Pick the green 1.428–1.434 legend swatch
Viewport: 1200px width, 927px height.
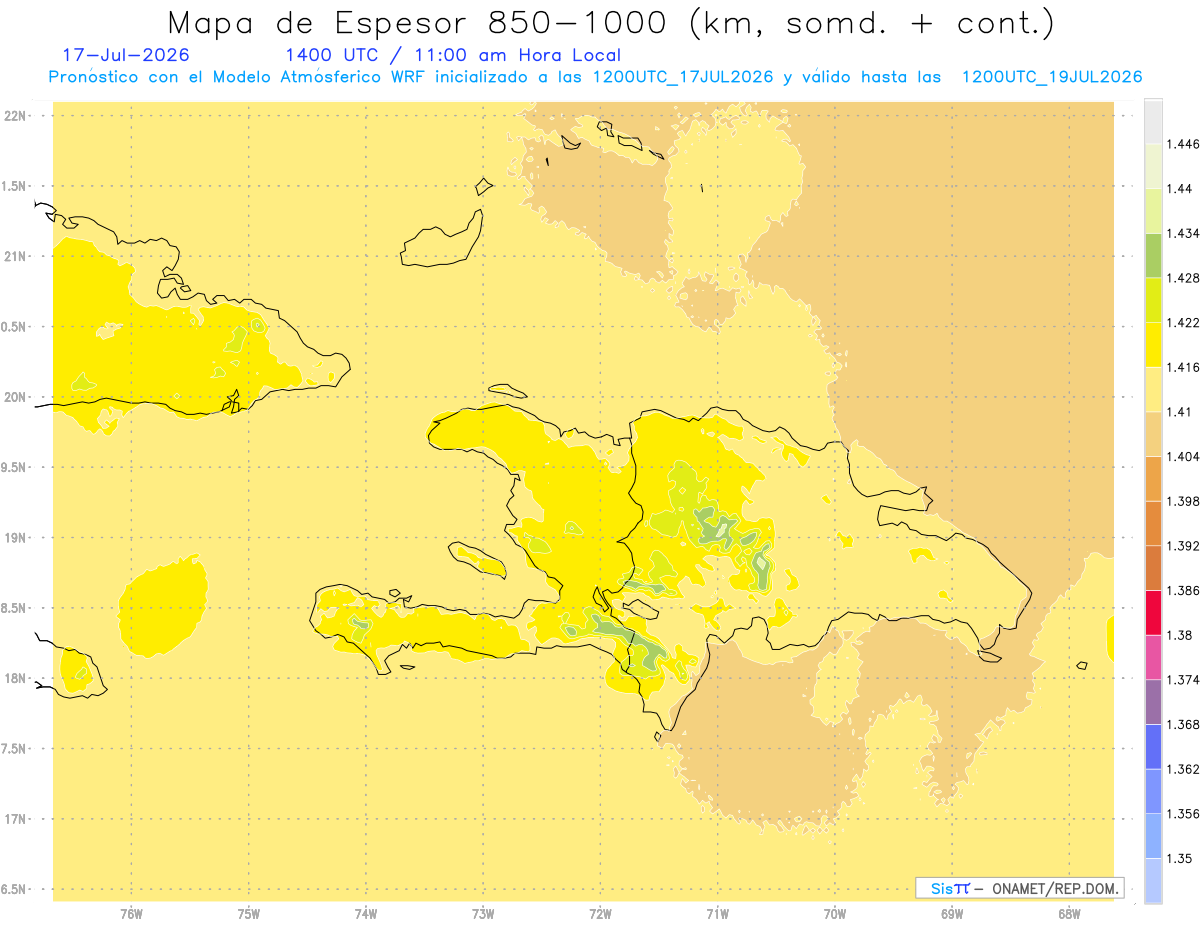click(1153, 255)
